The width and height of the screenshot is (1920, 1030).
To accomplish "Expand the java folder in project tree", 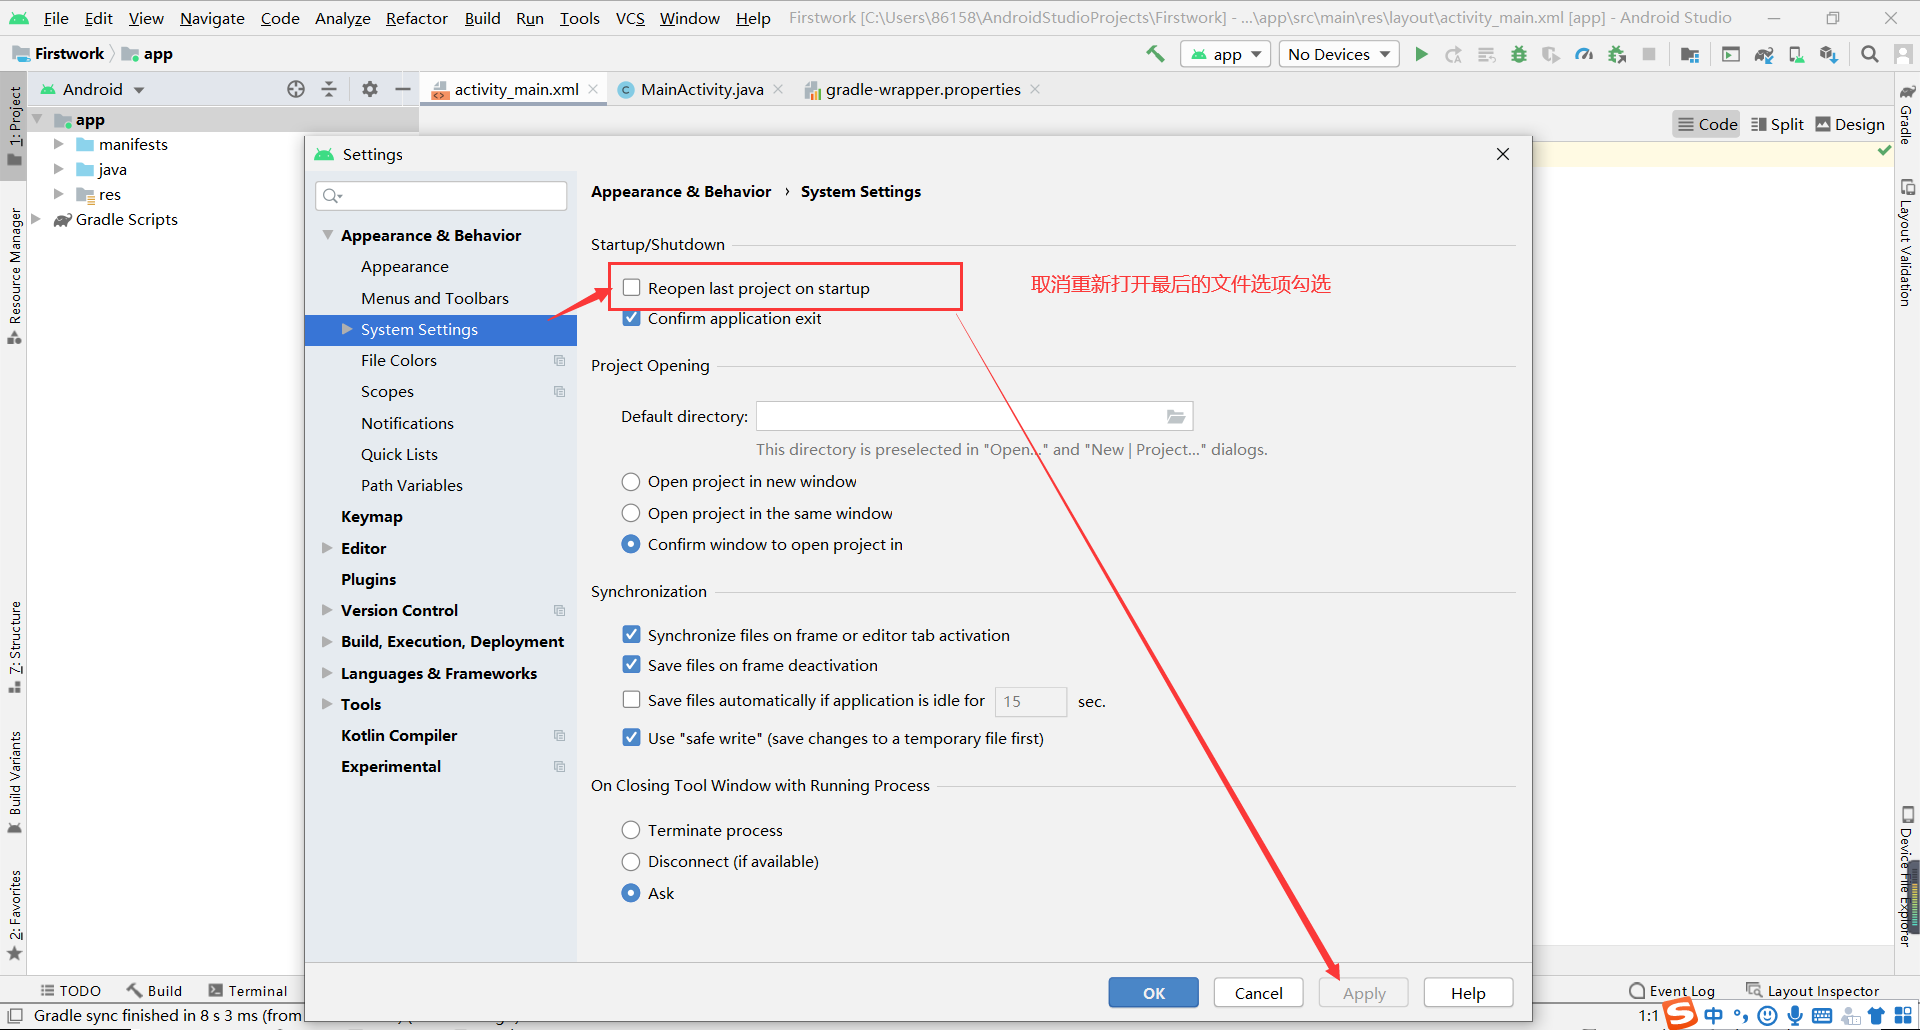I will pos(58,169).
